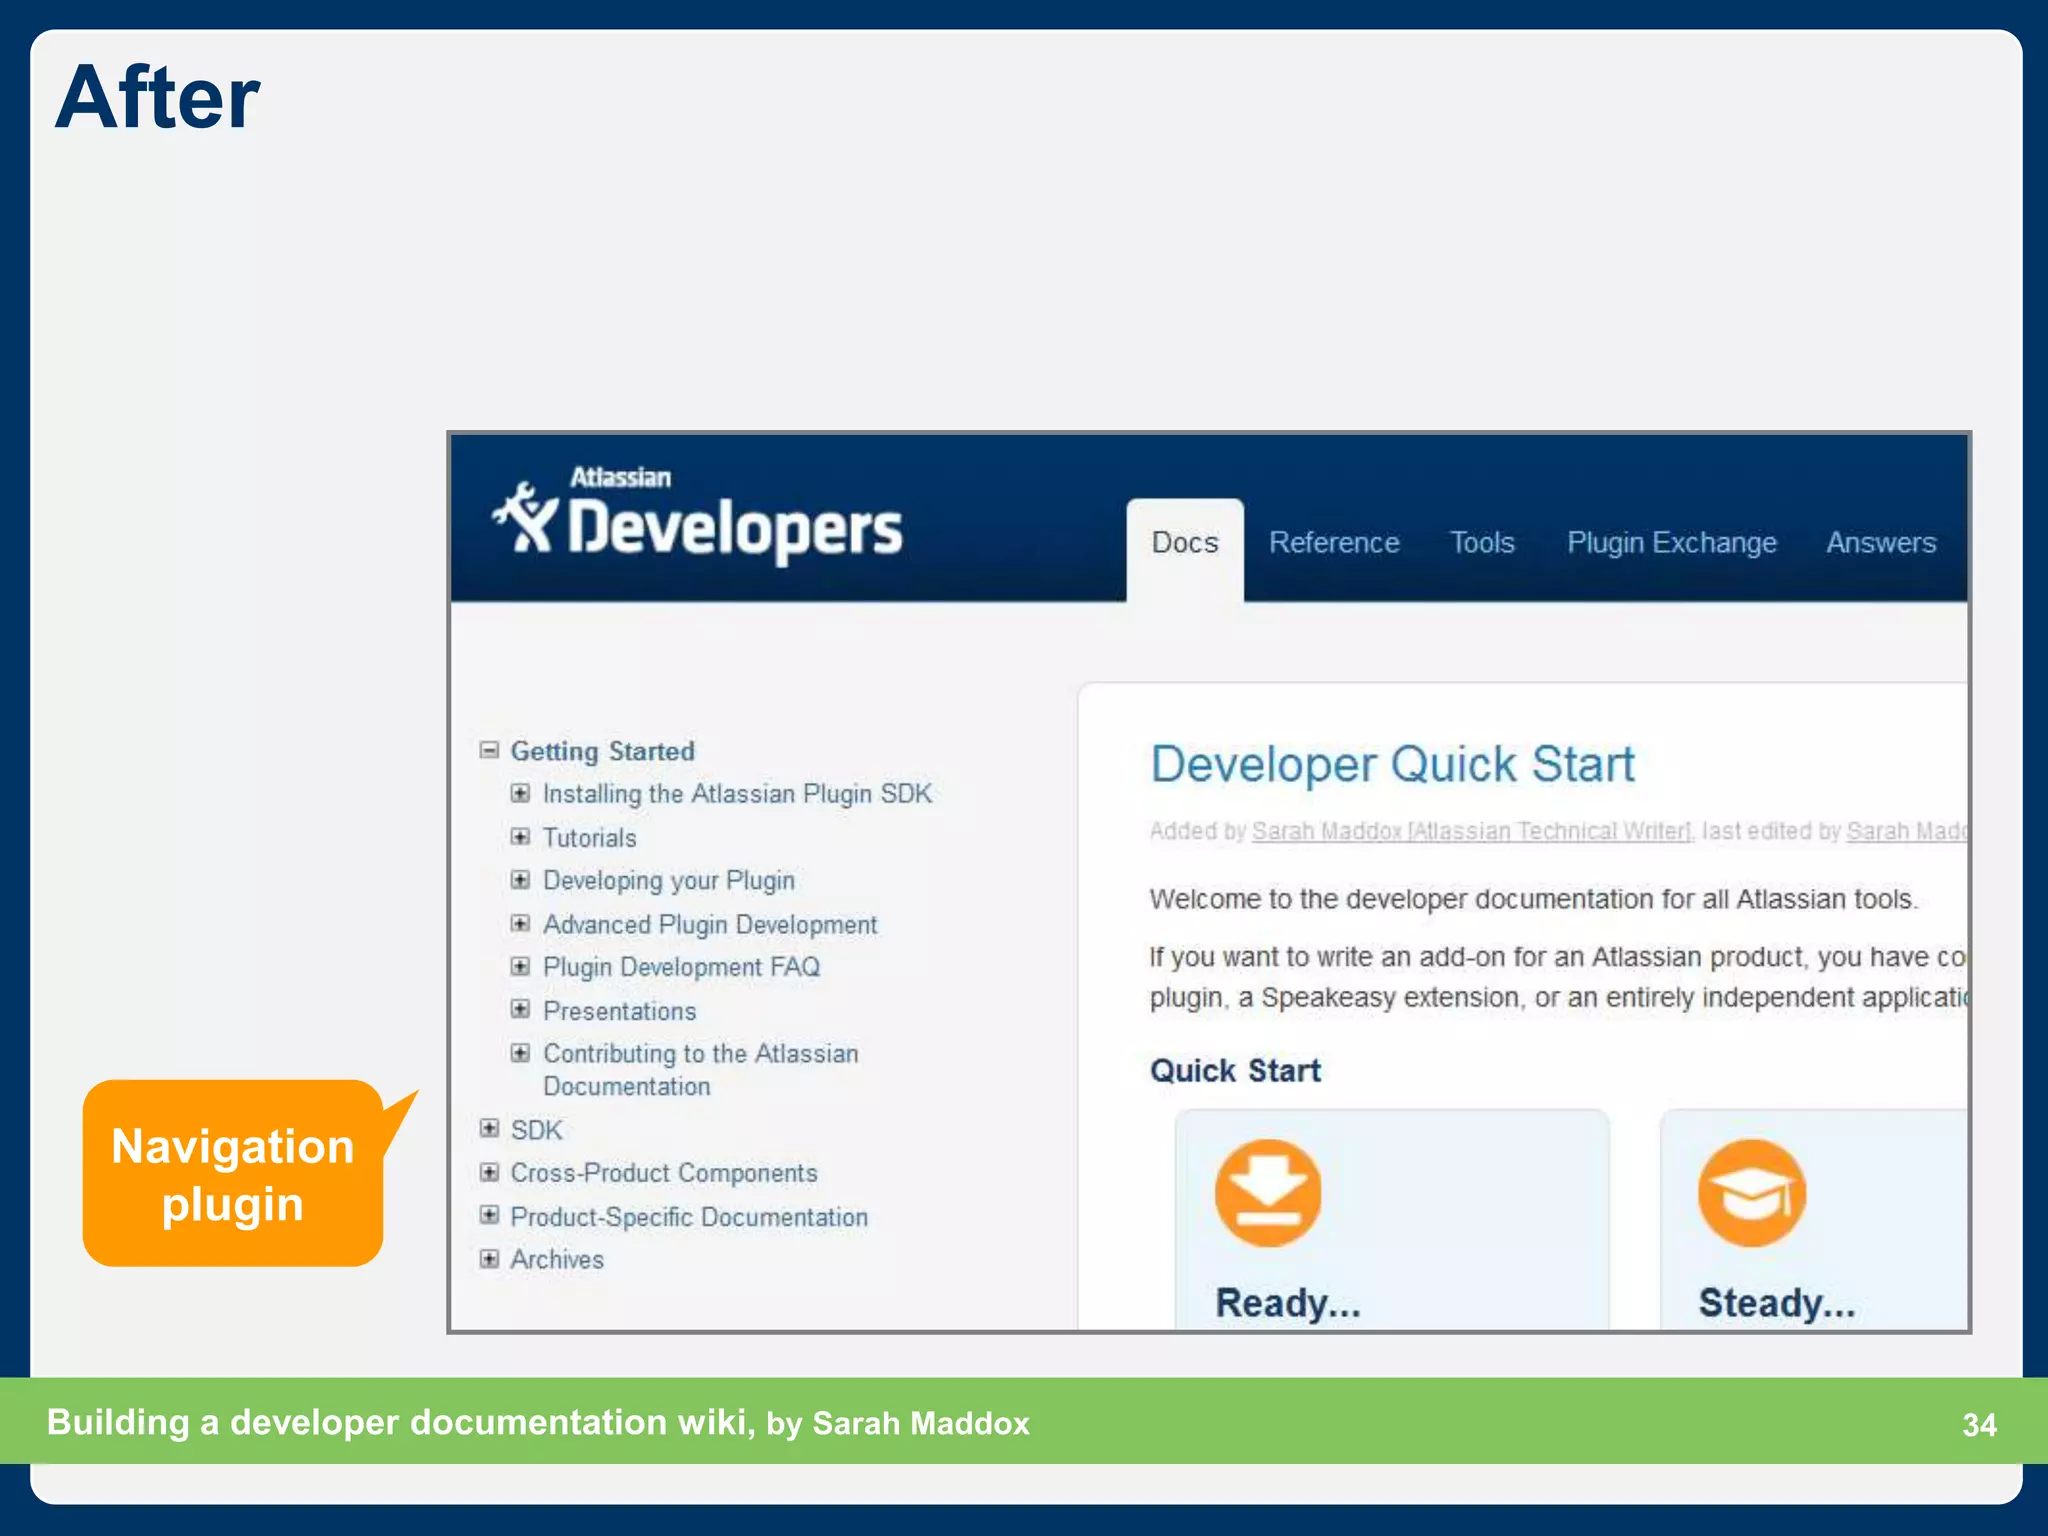Click the Developer Quick Start page title

(x=1392, y=765)
